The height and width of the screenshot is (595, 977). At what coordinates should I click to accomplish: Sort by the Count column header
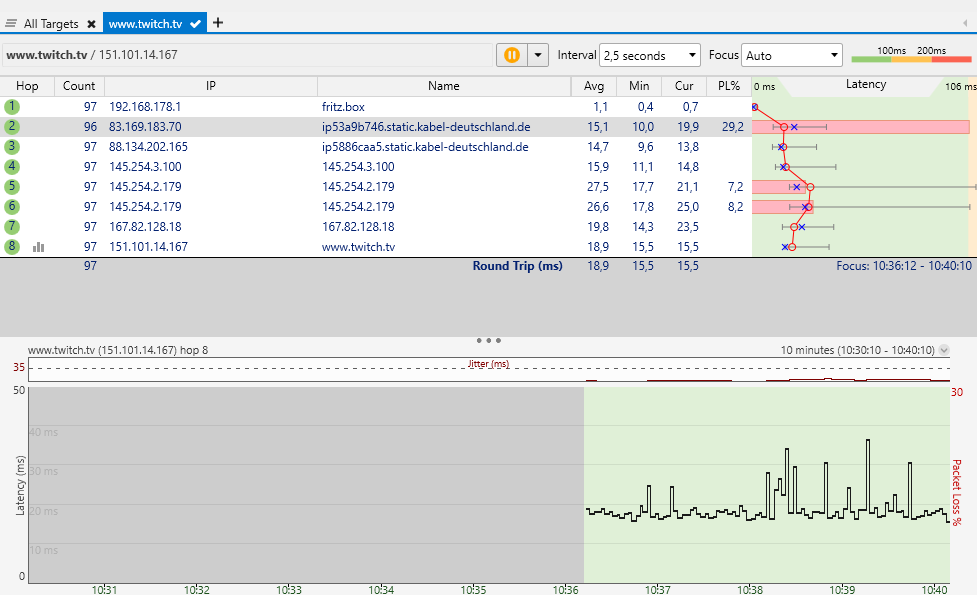tap(79, 86)
